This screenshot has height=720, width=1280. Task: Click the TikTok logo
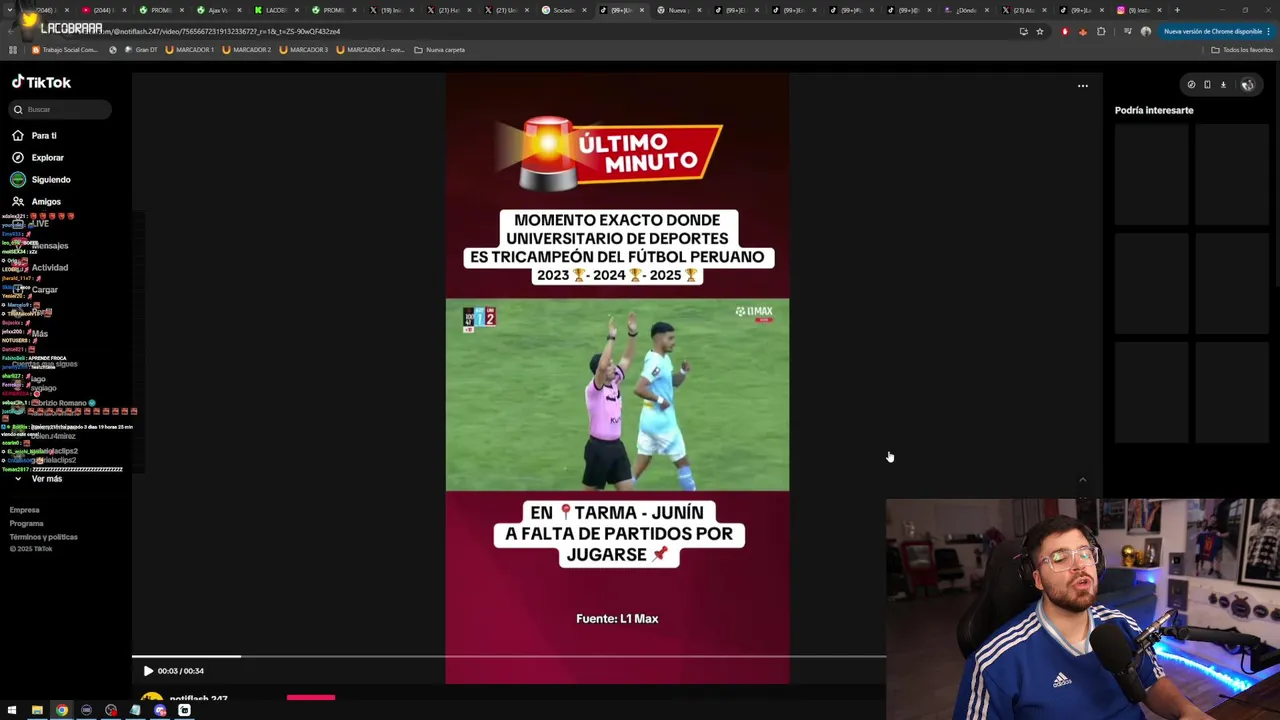[x=41, y=82]
